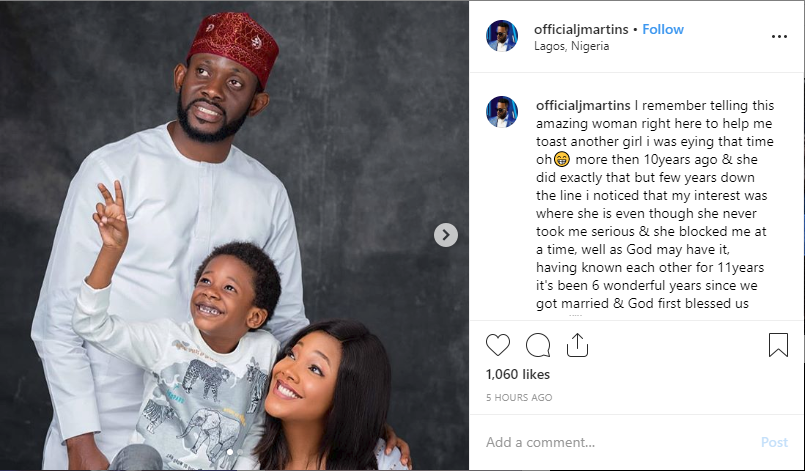Open officialjmartins username in post header
The height and width of the screenshot is (471, 805).
tap(581, 29)
